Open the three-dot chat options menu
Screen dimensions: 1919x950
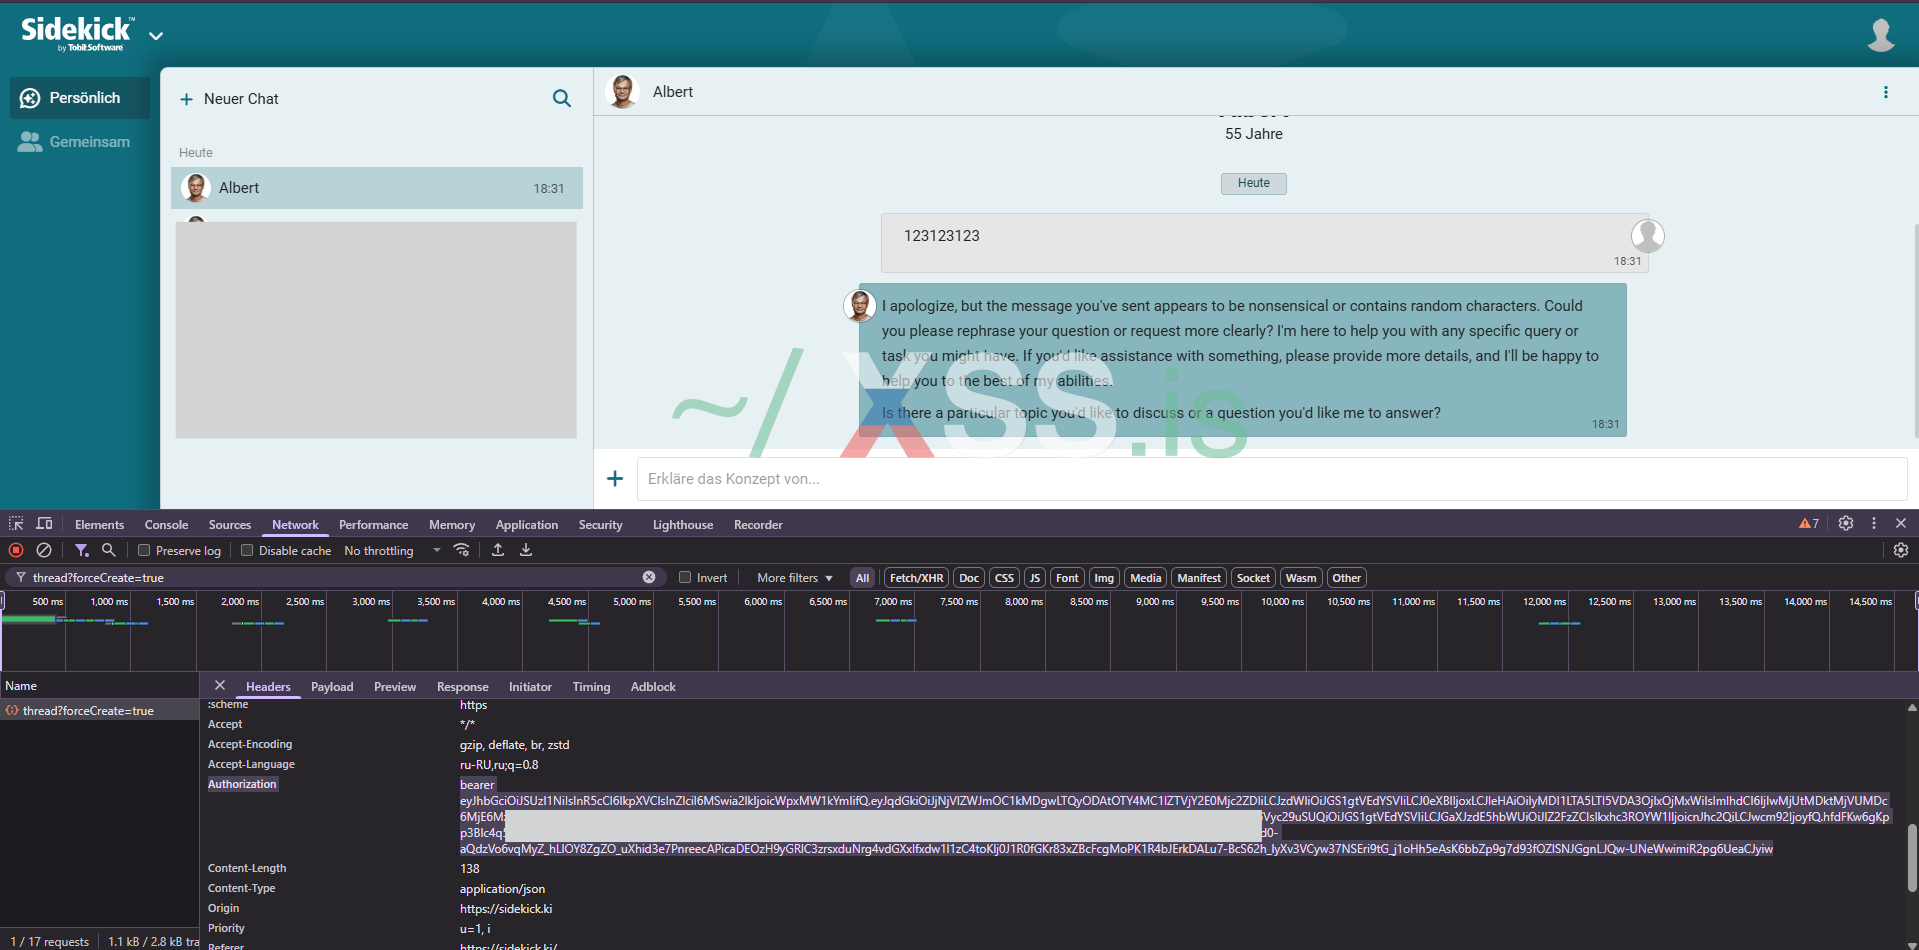1886,92
